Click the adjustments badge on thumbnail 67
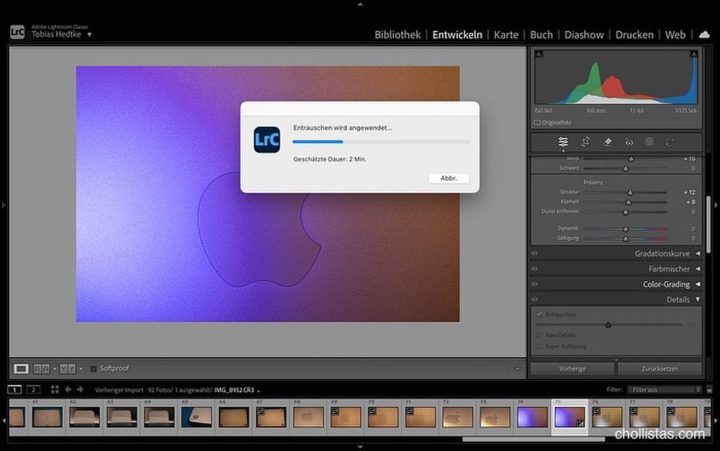 coord(261,412)
